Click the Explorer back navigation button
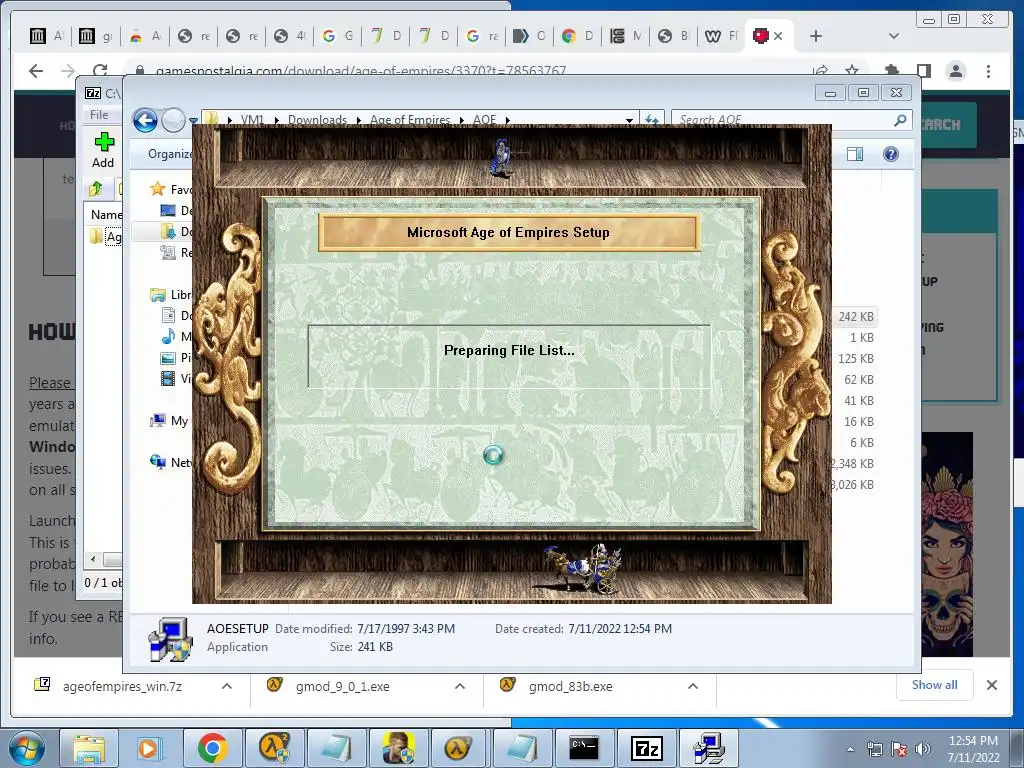The height and width of the screenshot is (768, 1024). 145,120
